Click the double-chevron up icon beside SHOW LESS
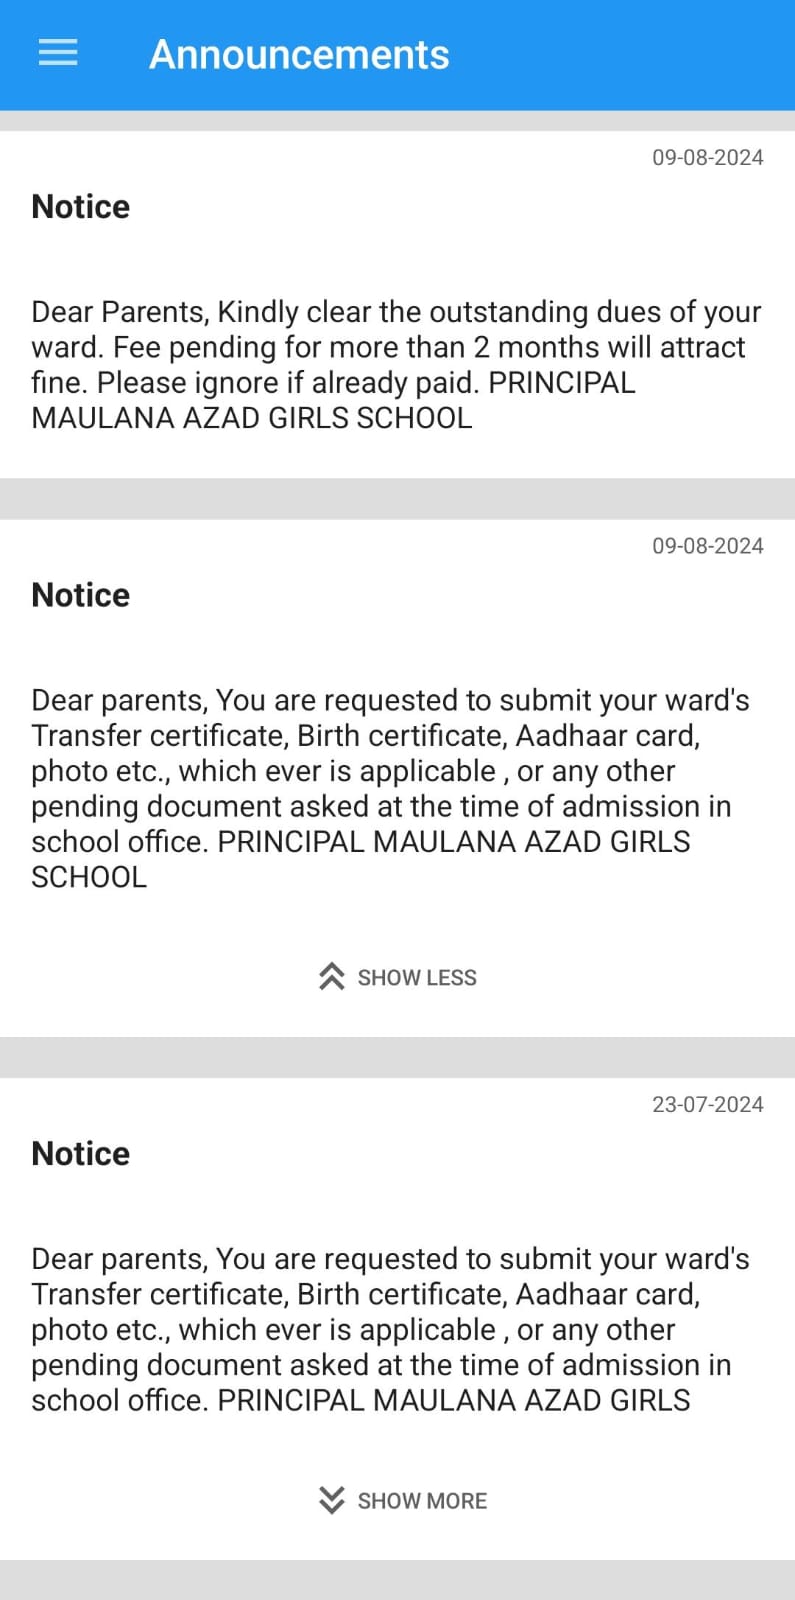The height and width of the screenshot is (1600, 795). pos(331,977)
